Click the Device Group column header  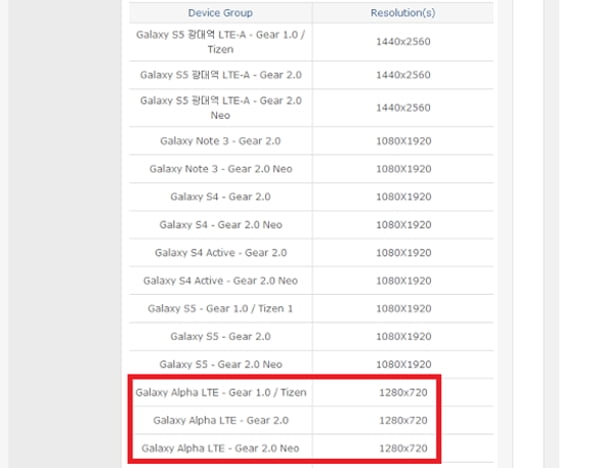click(220, 13)
